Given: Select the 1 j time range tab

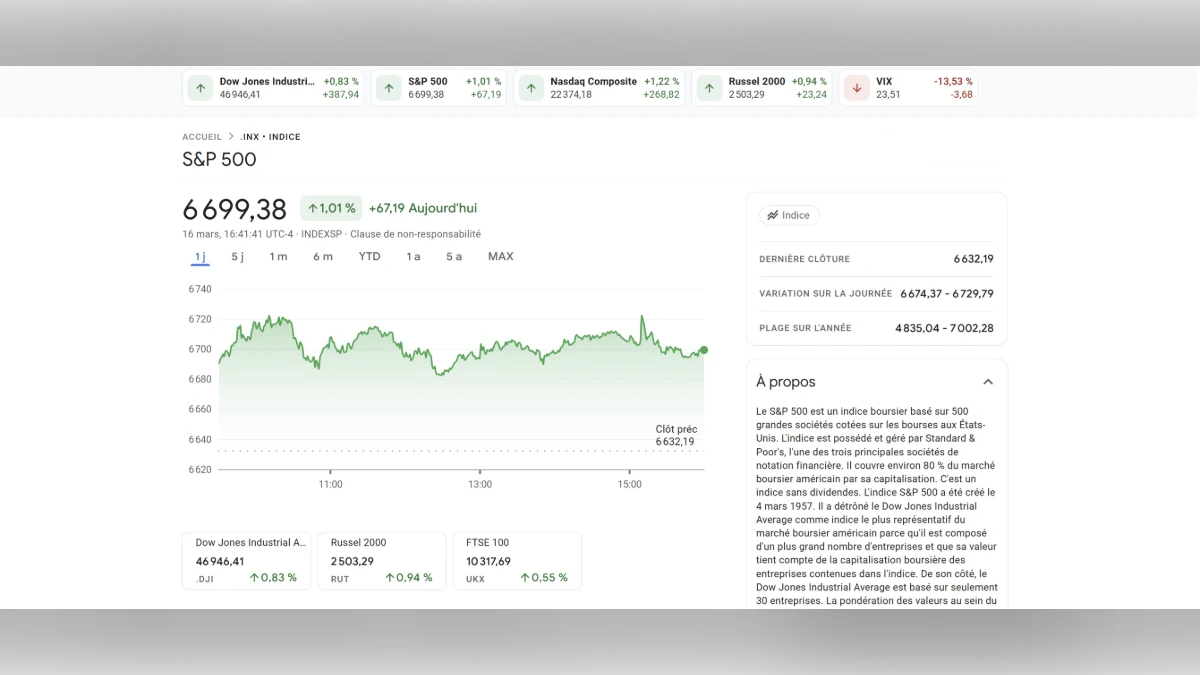Looking at the screenshot, I should [x=200, y=257].
